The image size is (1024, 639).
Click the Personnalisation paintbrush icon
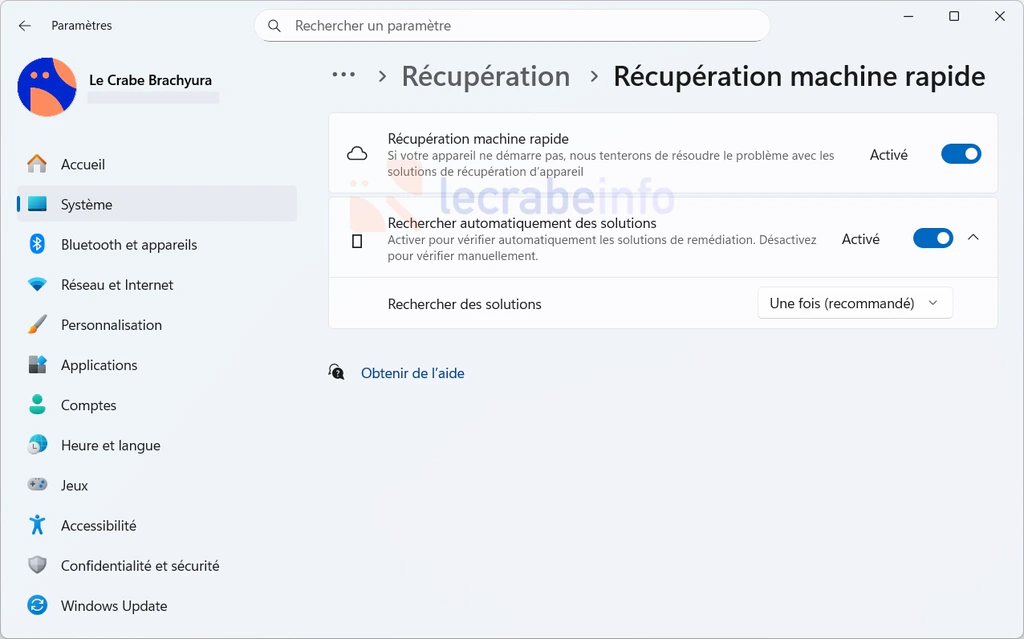tap(37, 325)
